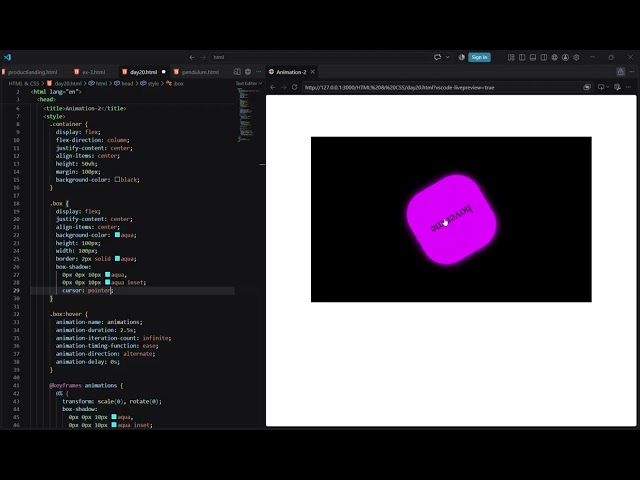Switch to the ex-3.html tab

click(x=93, y=72)
